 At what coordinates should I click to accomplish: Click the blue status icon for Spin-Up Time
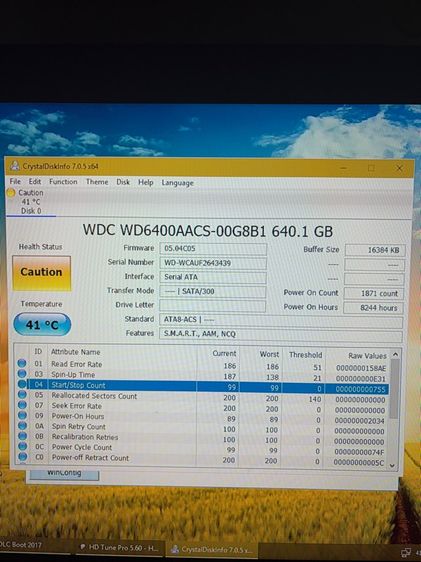(22, 374)
